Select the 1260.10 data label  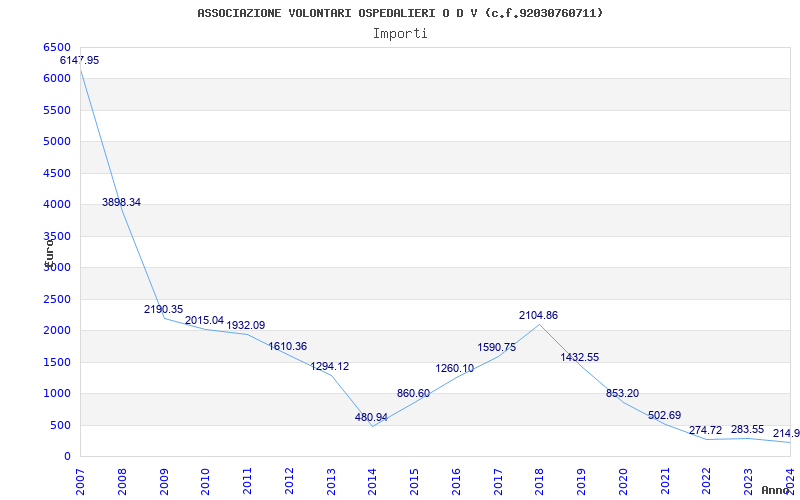pyautogui.click(x=455, y=368)
